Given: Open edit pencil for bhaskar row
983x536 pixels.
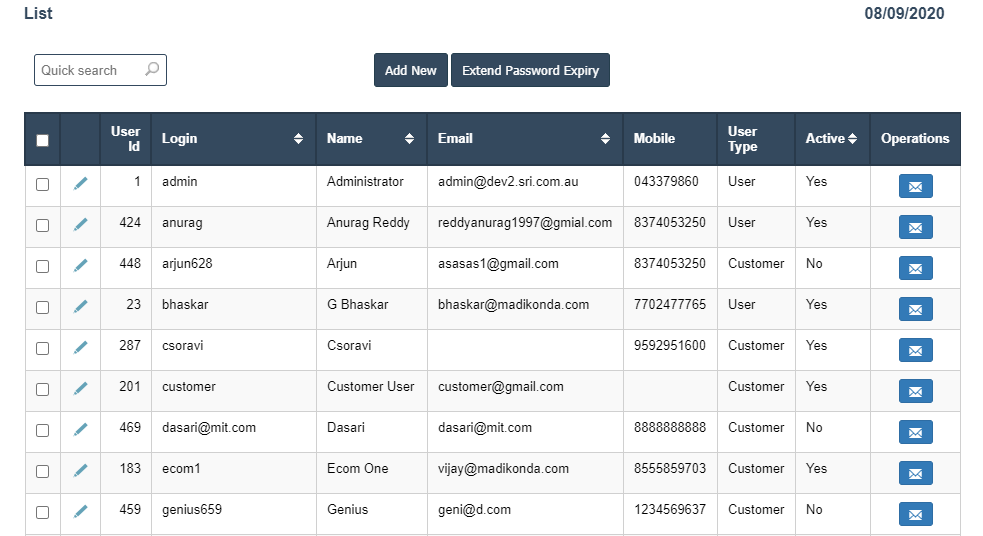Looking at the screenshot, I should (x=81, y=306).
